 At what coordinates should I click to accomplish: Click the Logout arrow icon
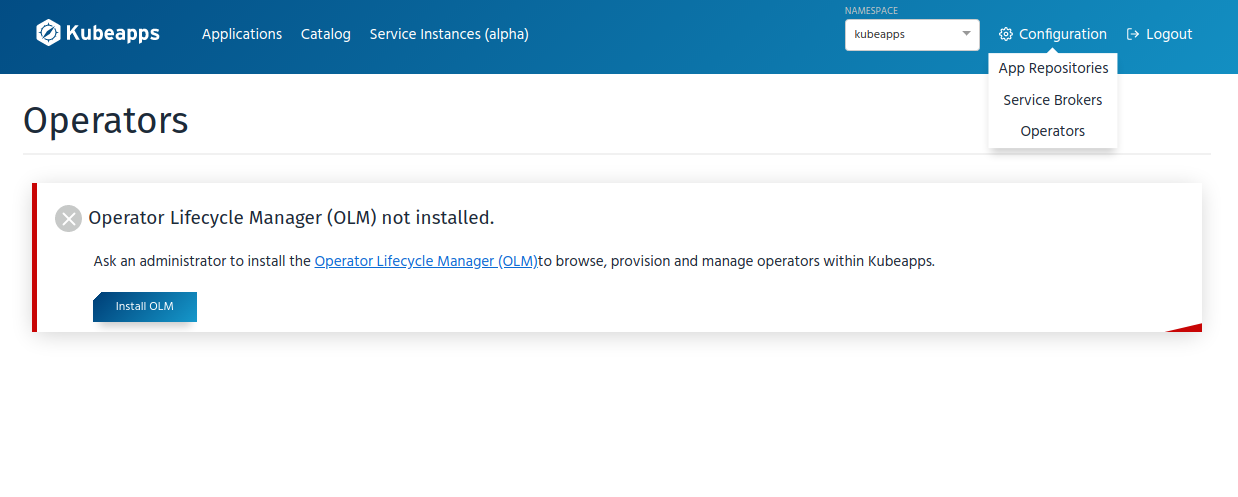pyautogui.click(x=1133, y=34)
